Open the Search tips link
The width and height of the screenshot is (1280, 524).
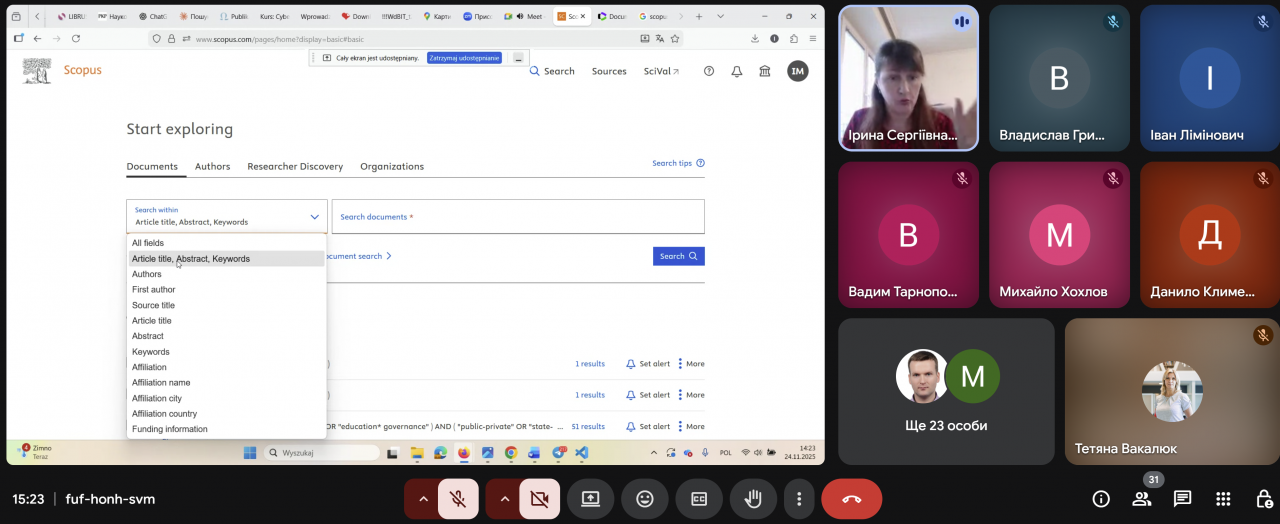pos(677,163)
